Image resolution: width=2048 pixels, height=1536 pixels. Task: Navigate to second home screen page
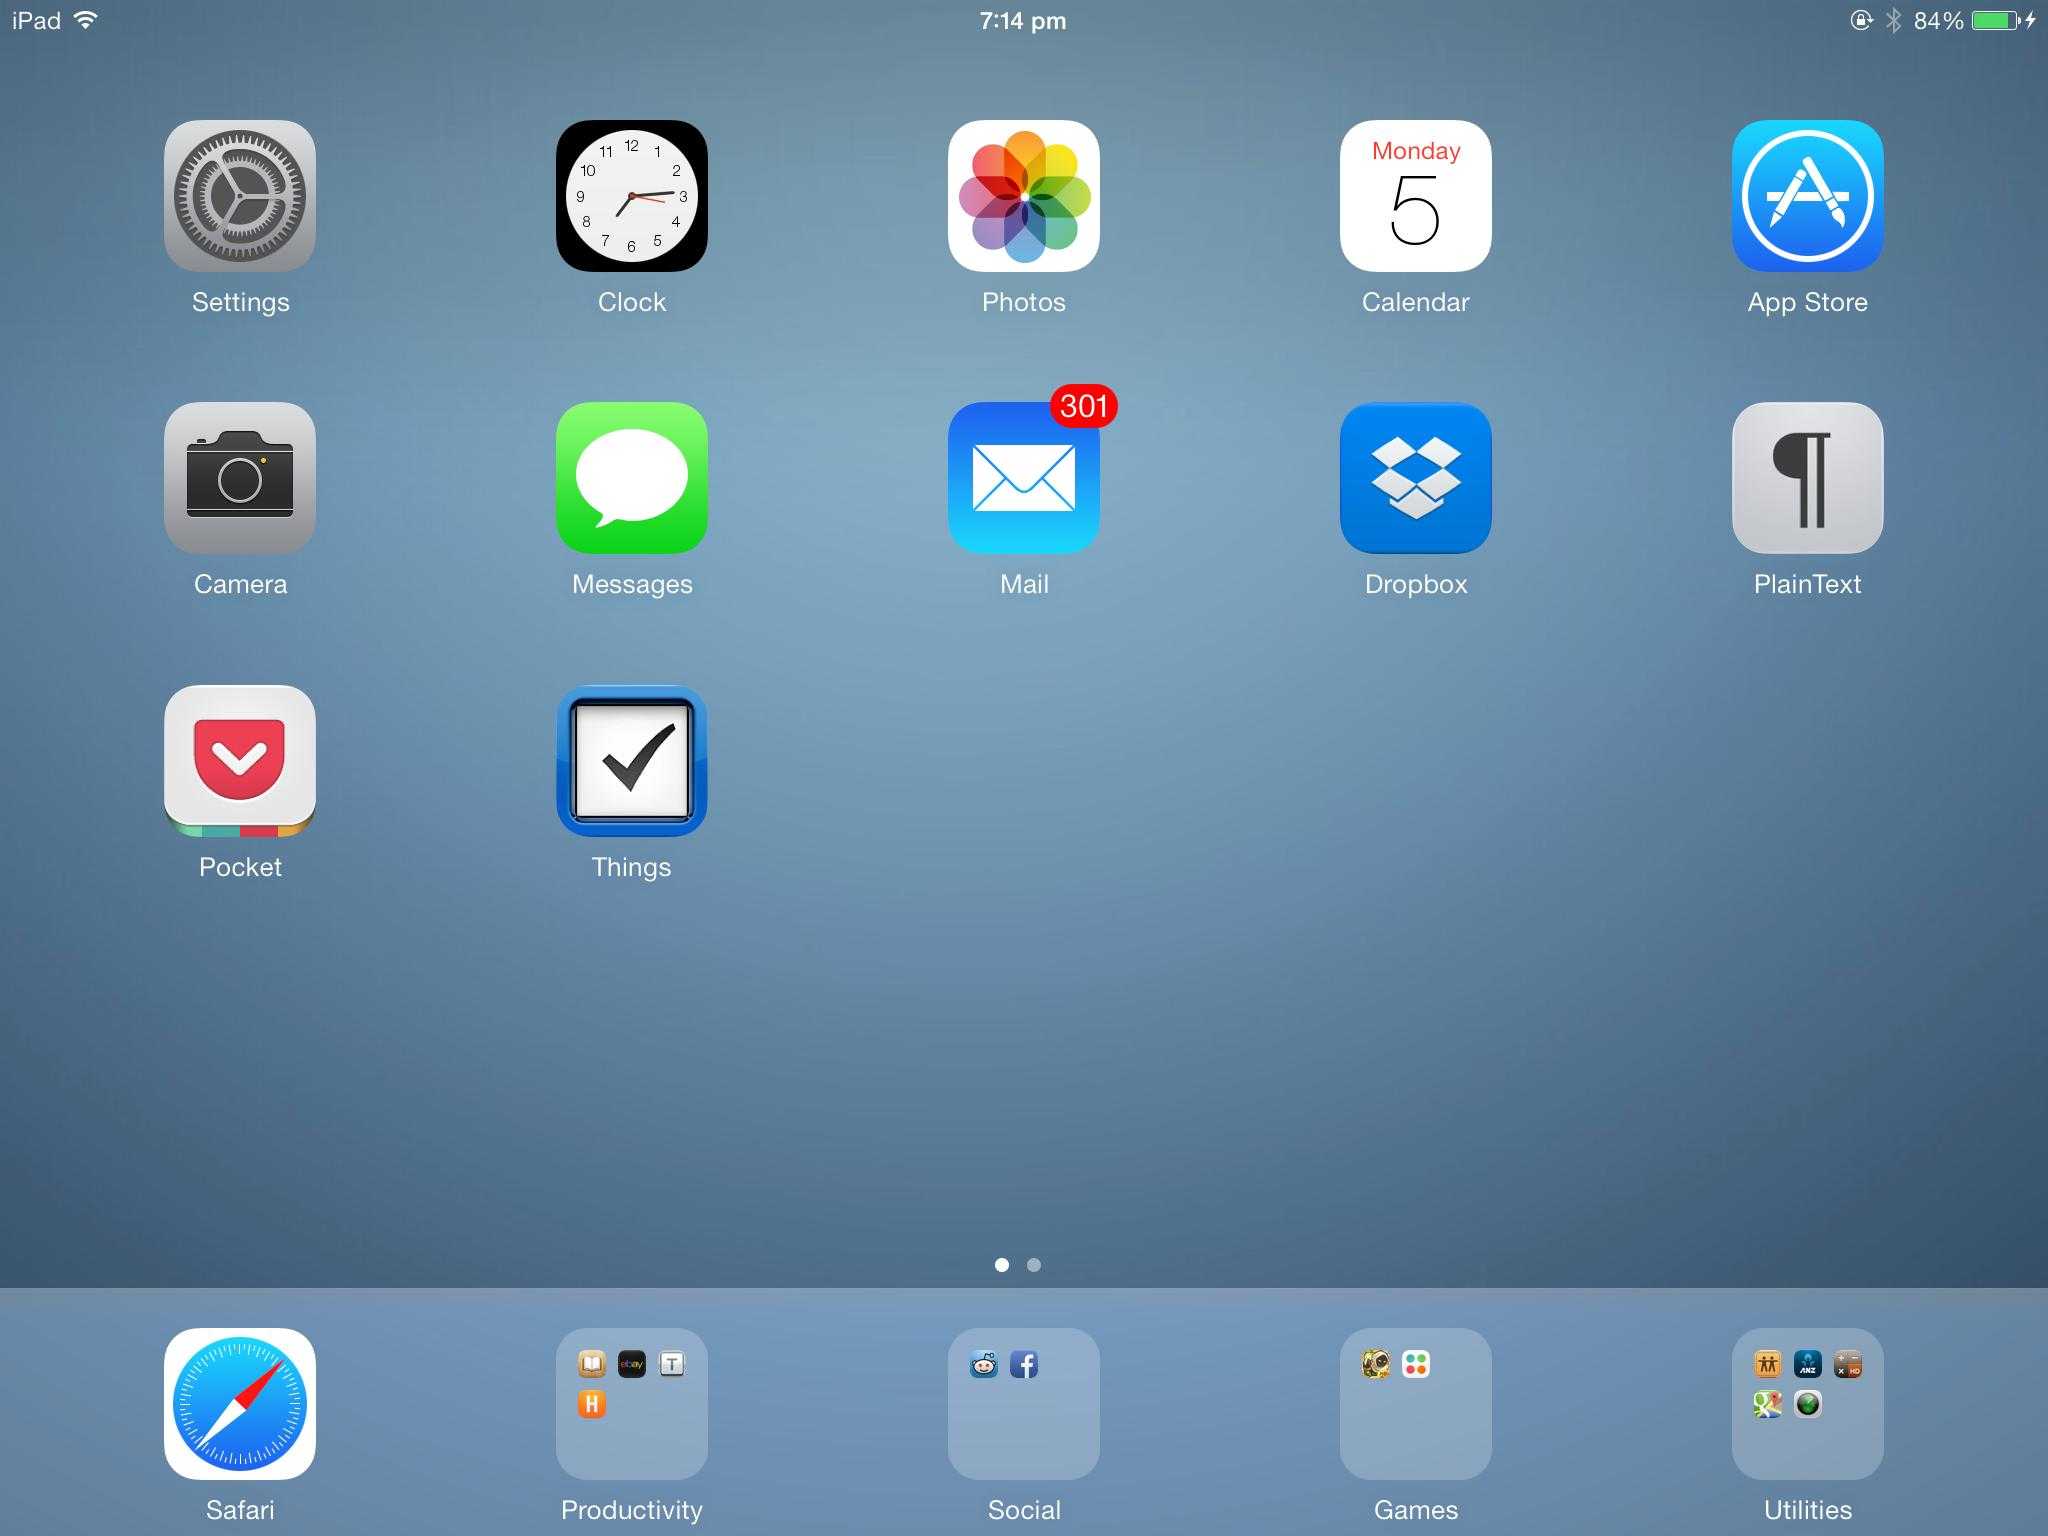point(1034,1265)
